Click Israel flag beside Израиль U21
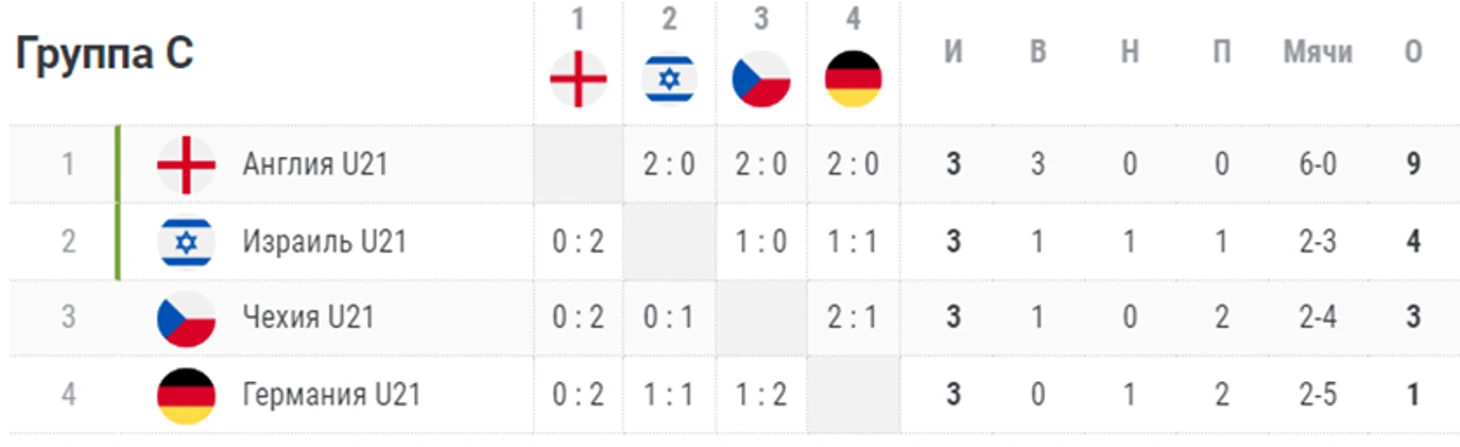Screen dimensions: 1460x447 point(186,242)
